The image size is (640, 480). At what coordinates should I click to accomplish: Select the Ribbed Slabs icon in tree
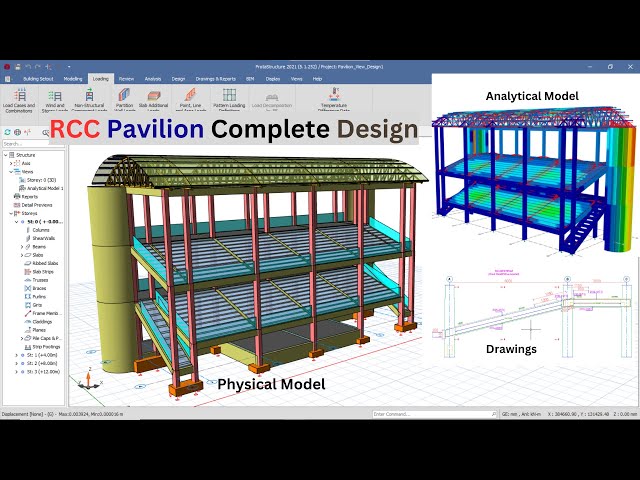coord(28,263)
